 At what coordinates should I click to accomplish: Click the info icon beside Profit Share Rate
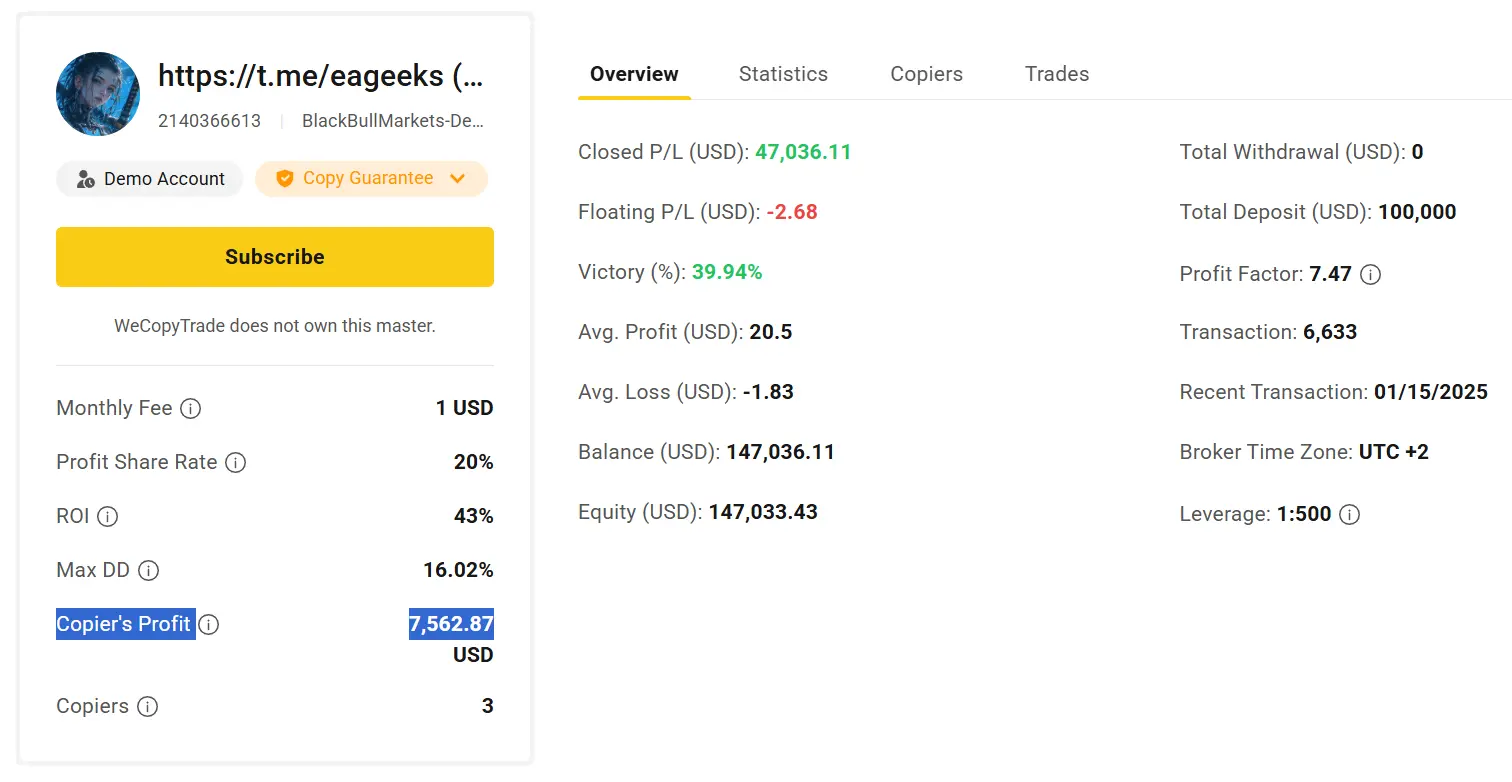(235, 463)
